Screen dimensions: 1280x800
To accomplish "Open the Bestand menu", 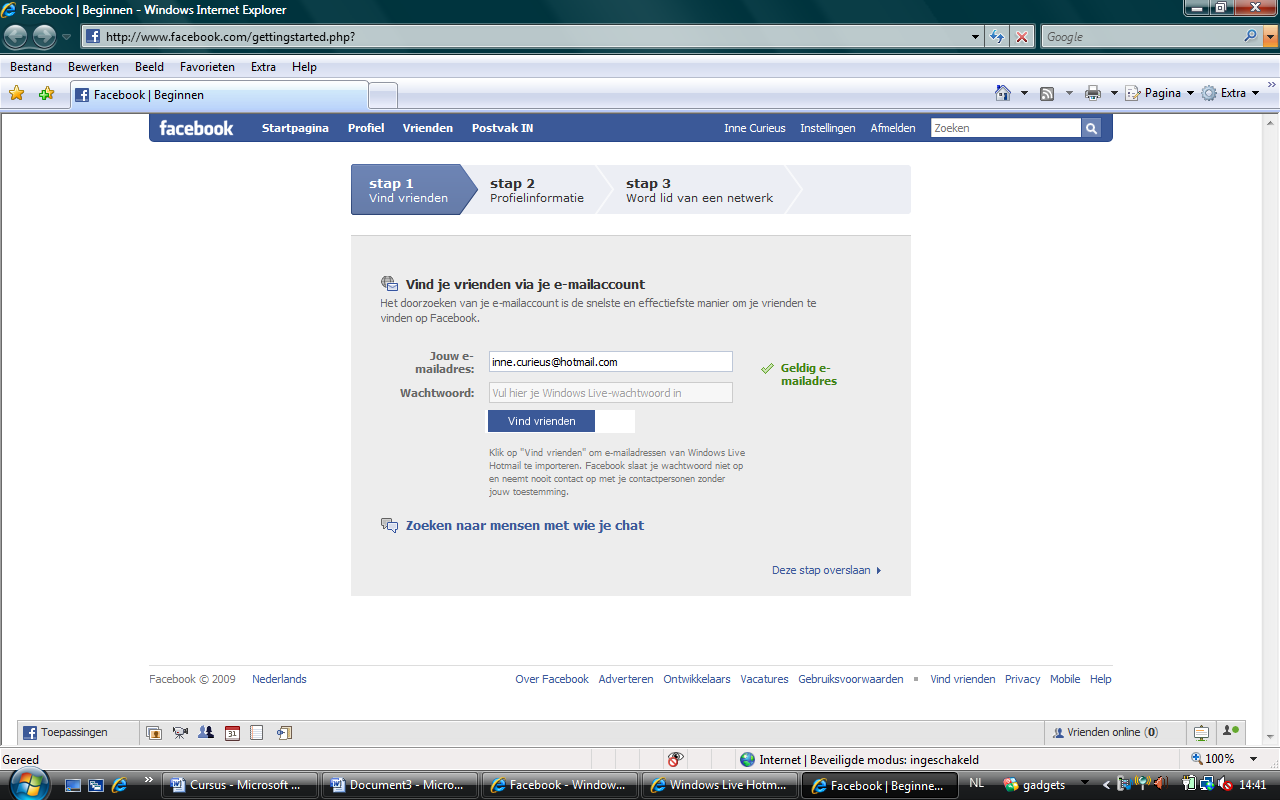I will (x=31, y=67).
